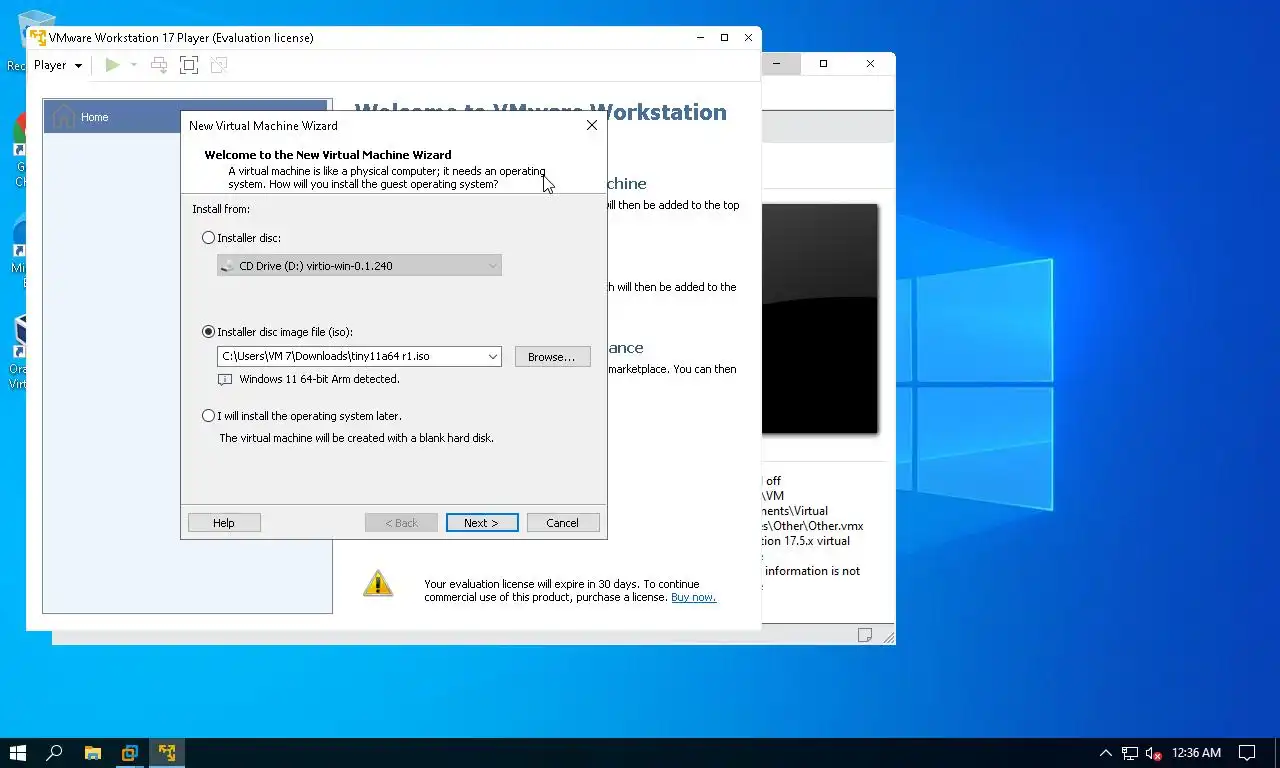Image resolution: width=1280 pixels, height=768 pixels.
Task: Click the Browse... button
Action: (552, 356)
